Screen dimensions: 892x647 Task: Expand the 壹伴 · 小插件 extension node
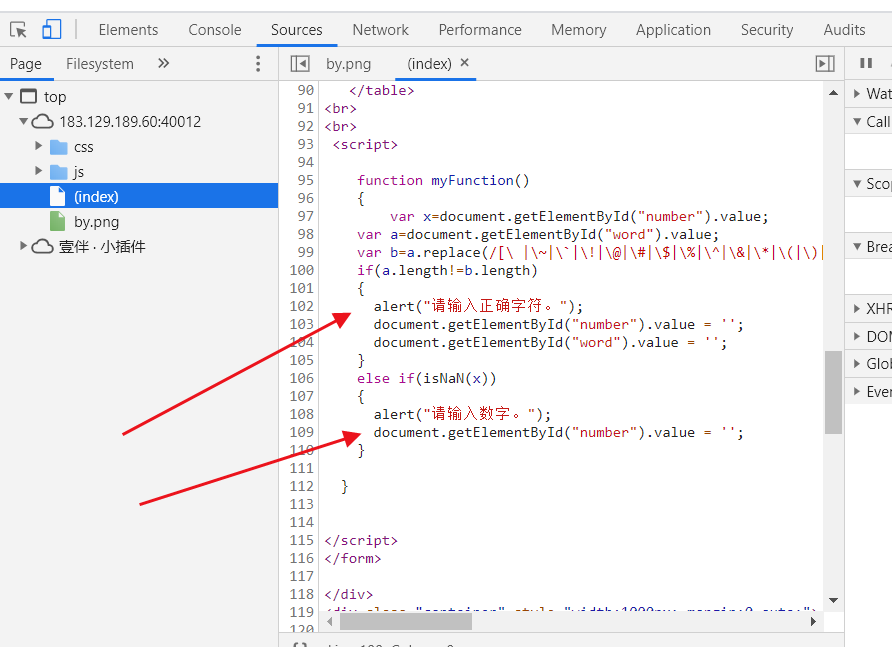click(x=23, y=246)
